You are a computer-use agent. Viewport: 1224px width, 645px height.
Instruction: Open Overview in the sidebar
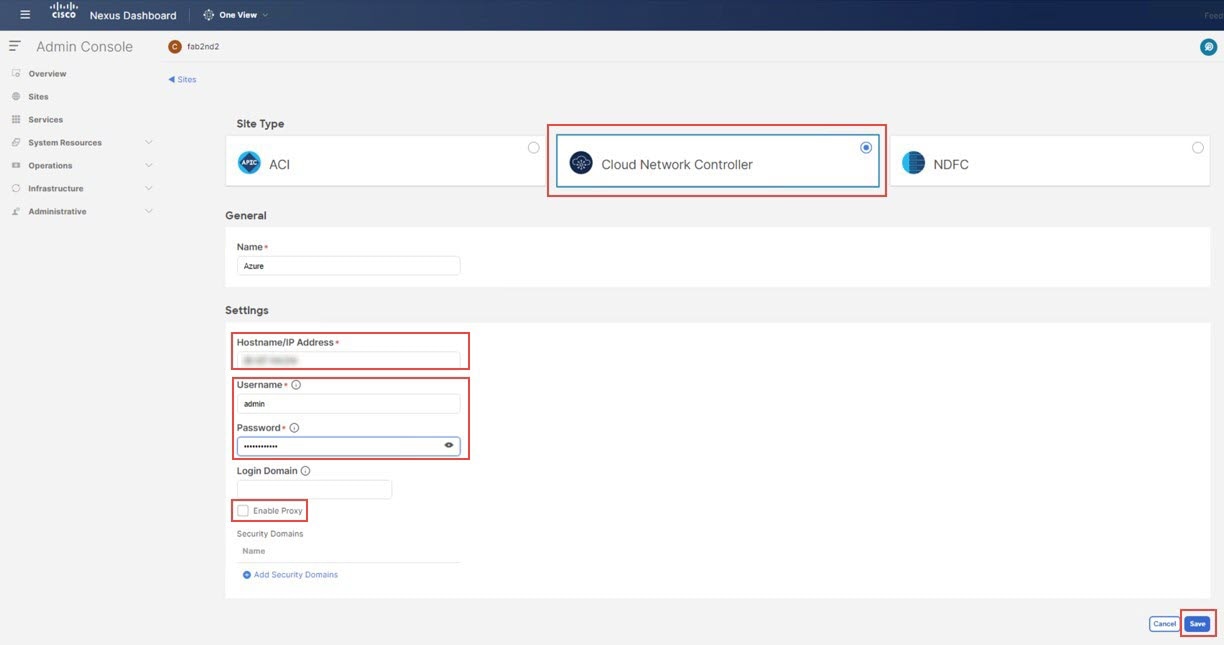point(47,74)
